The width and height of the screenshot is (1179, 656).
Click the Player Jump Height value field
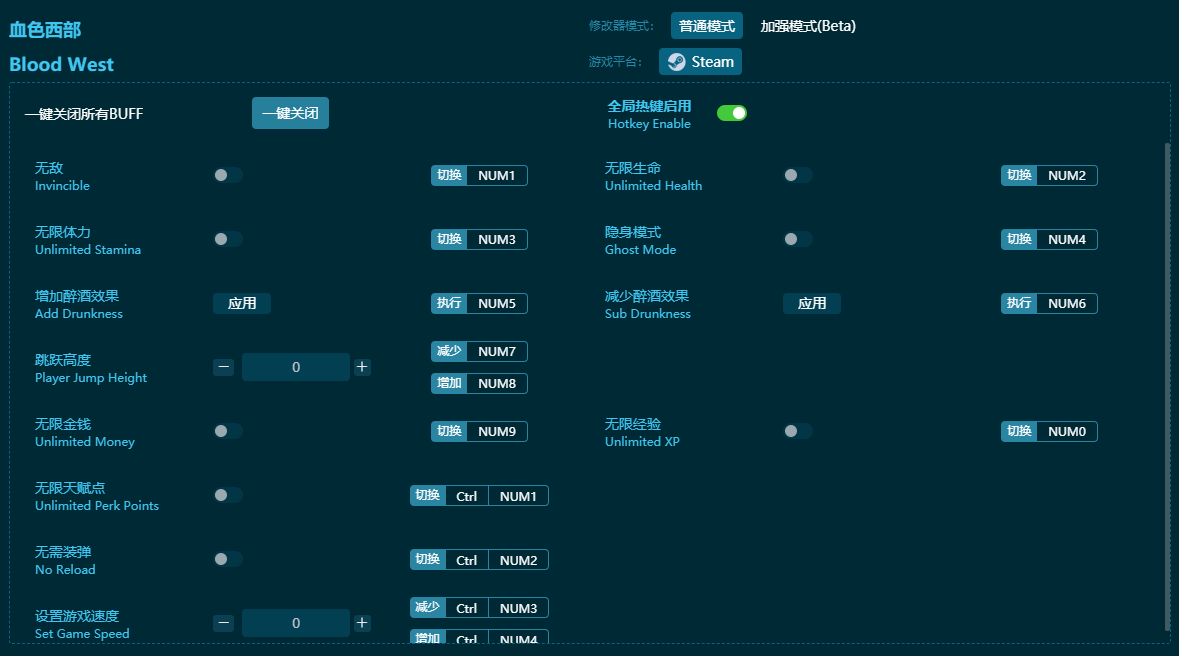(296, 367)
